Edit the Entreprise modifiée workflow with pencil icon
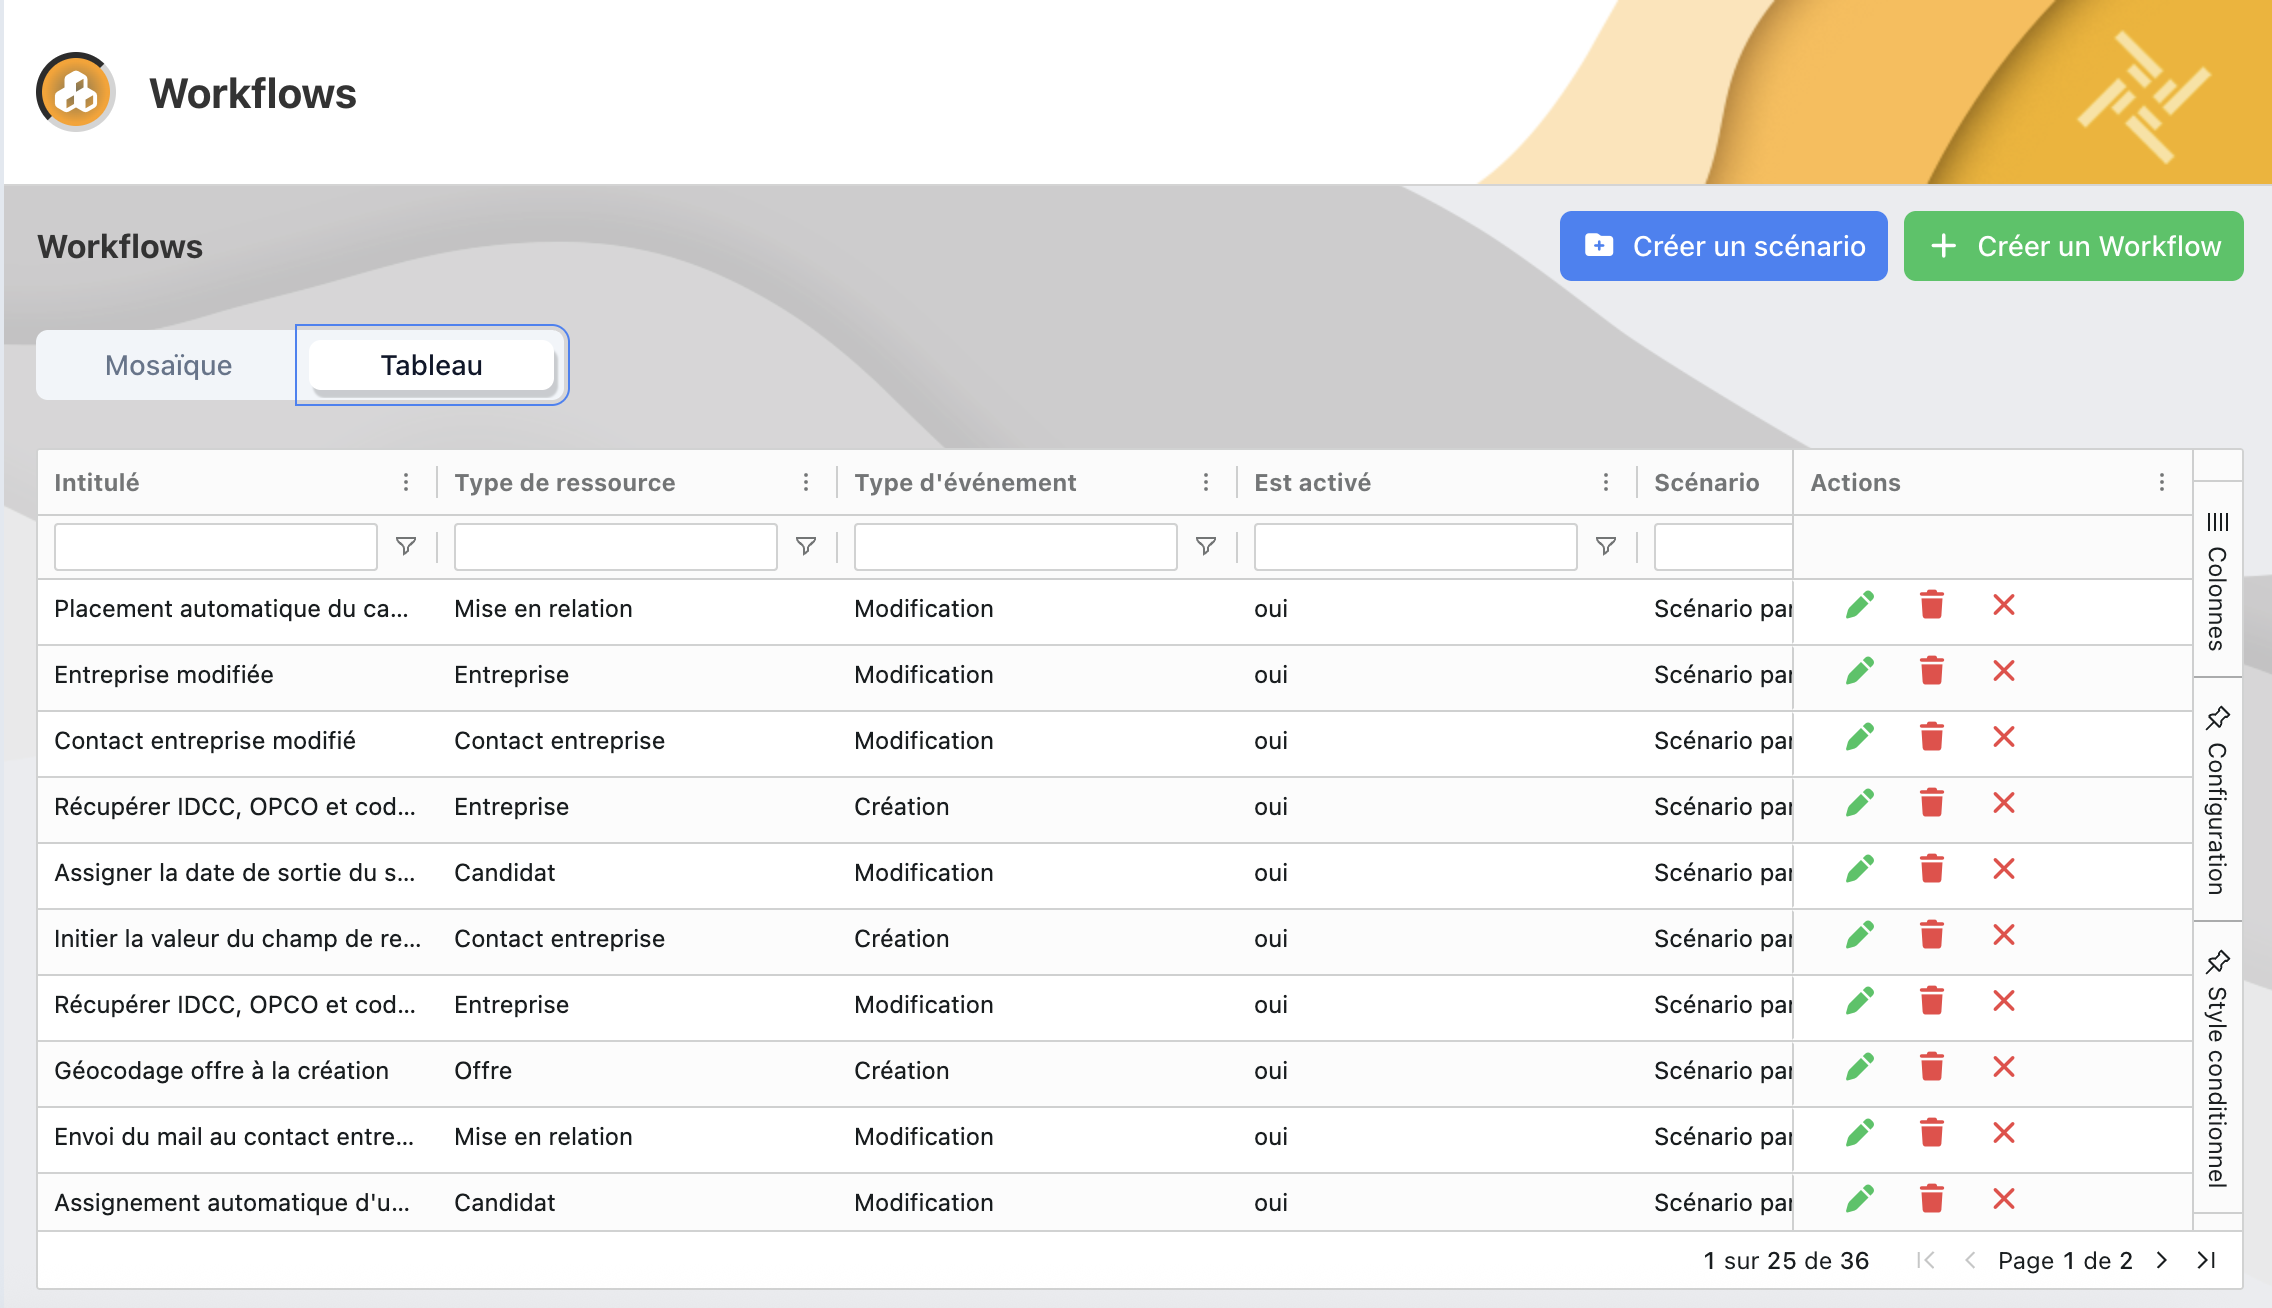Screen dimensions: 2272x1308 (x=1859, y=672)
